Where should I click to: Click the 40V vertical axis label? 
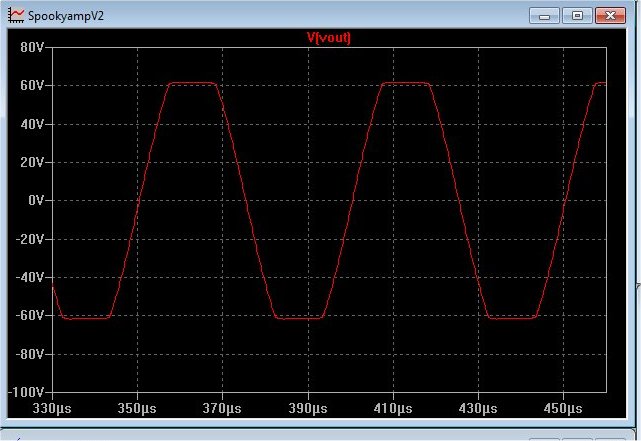point(32,124)
